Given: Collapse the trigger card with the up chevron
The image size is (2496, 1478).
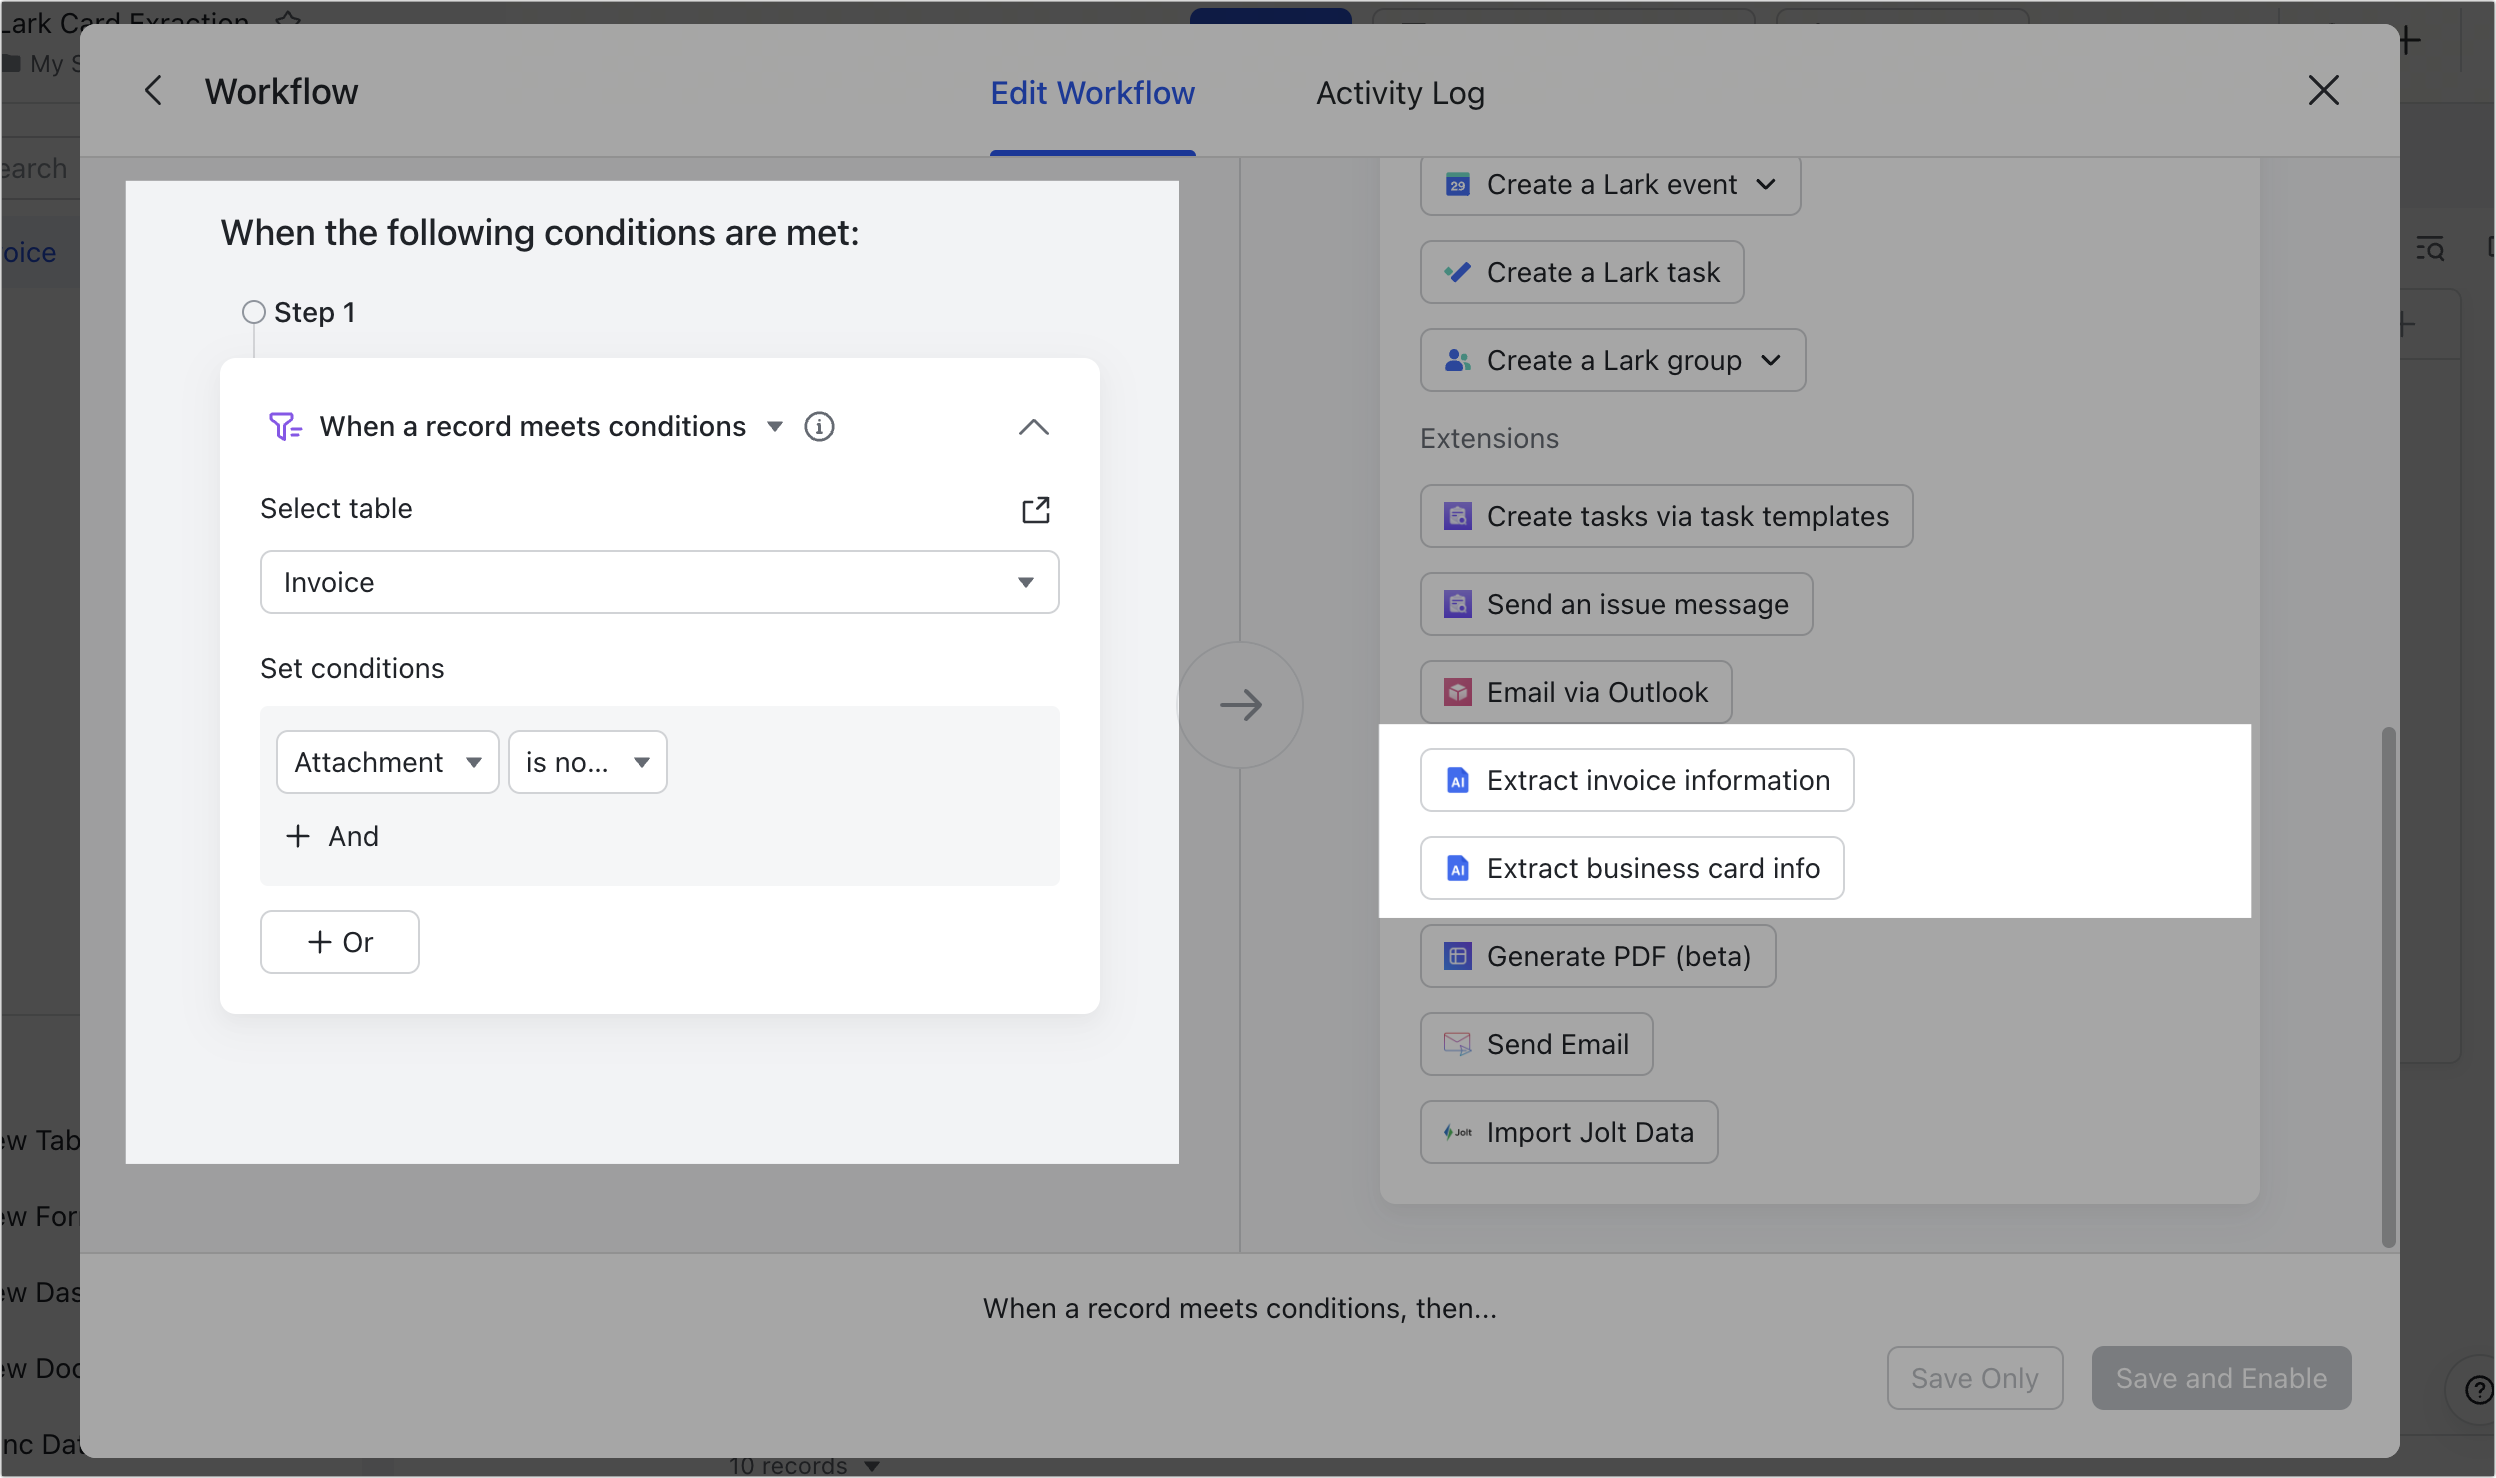Looking at the screenshot, I should 1033,427.
